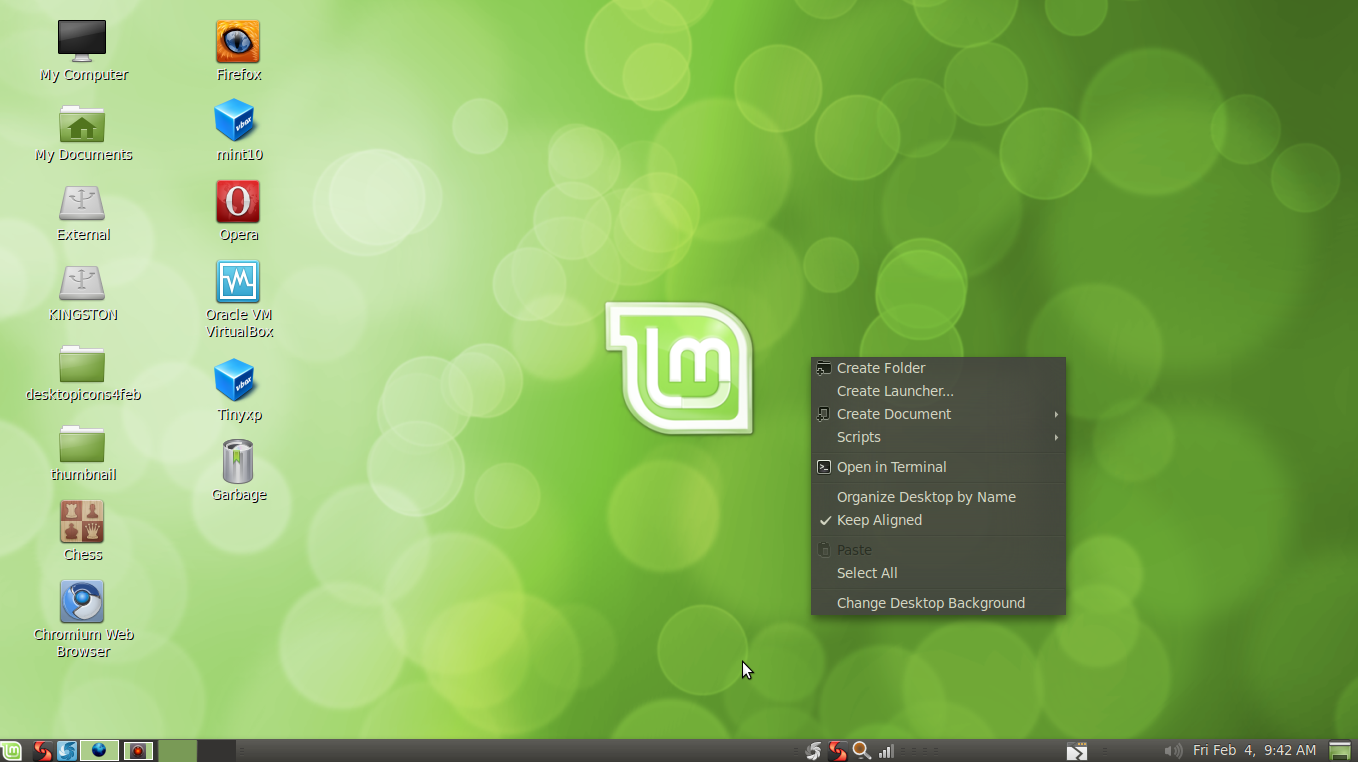
Task: Click Change Desktop Background
Action: (x=930, y=602)
